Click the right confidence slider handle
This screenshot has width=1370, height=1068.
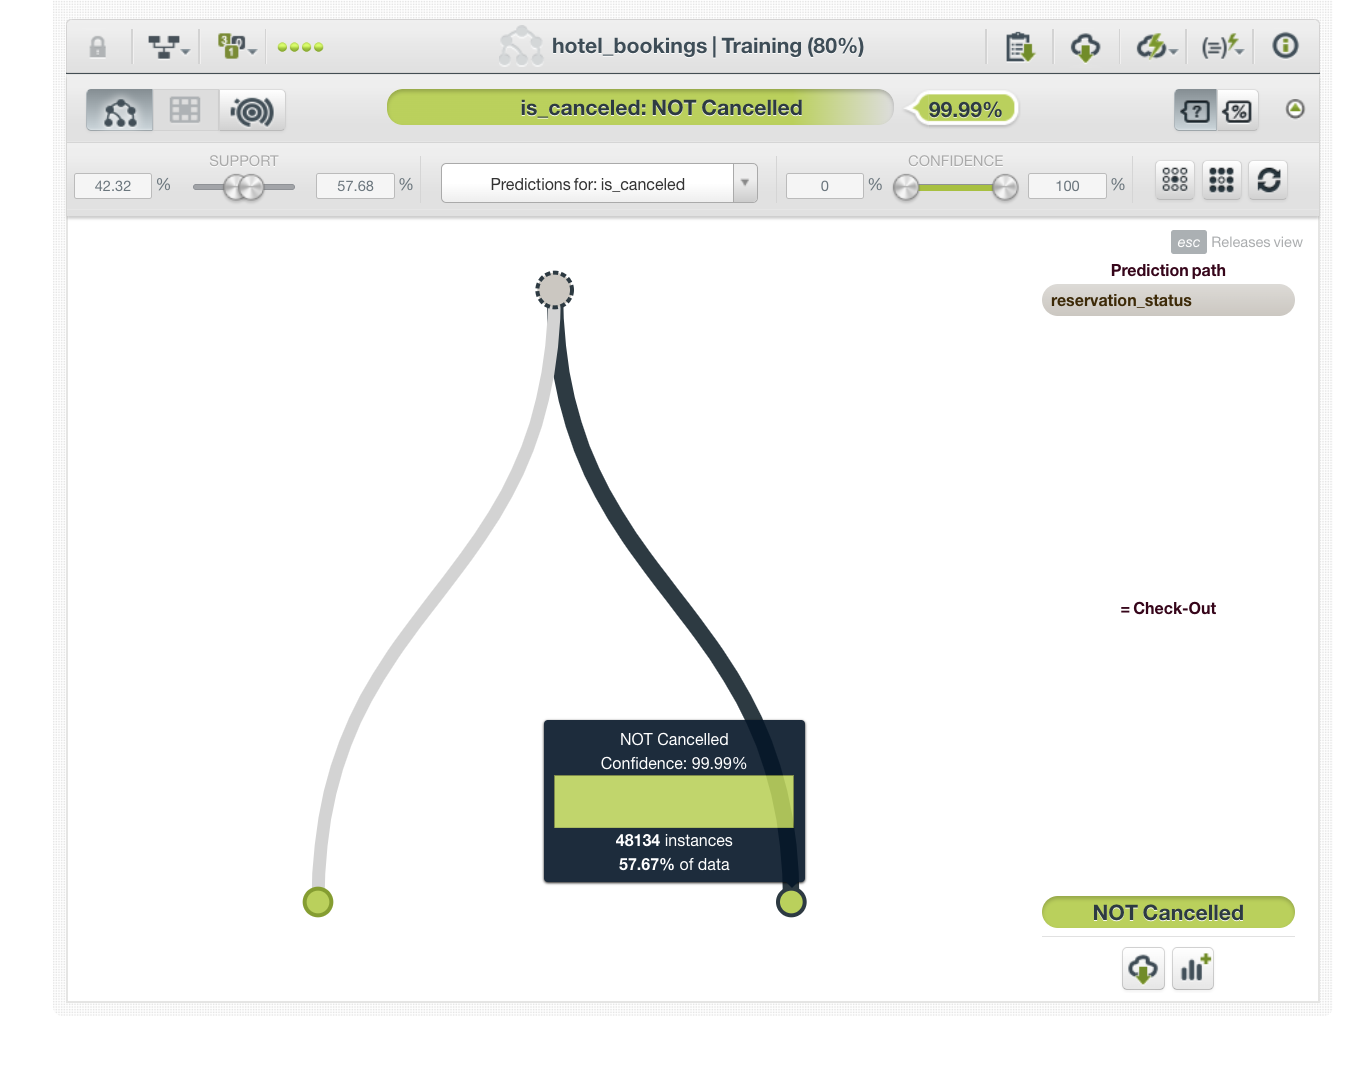1005,187
